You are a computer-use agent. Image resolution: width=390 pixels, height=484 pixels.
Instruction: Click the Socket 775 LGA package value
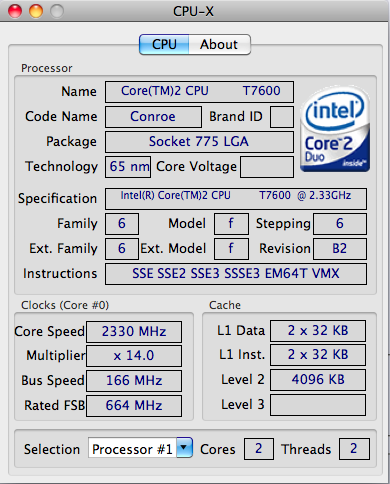pyautogui.click(x=199, y=142)
